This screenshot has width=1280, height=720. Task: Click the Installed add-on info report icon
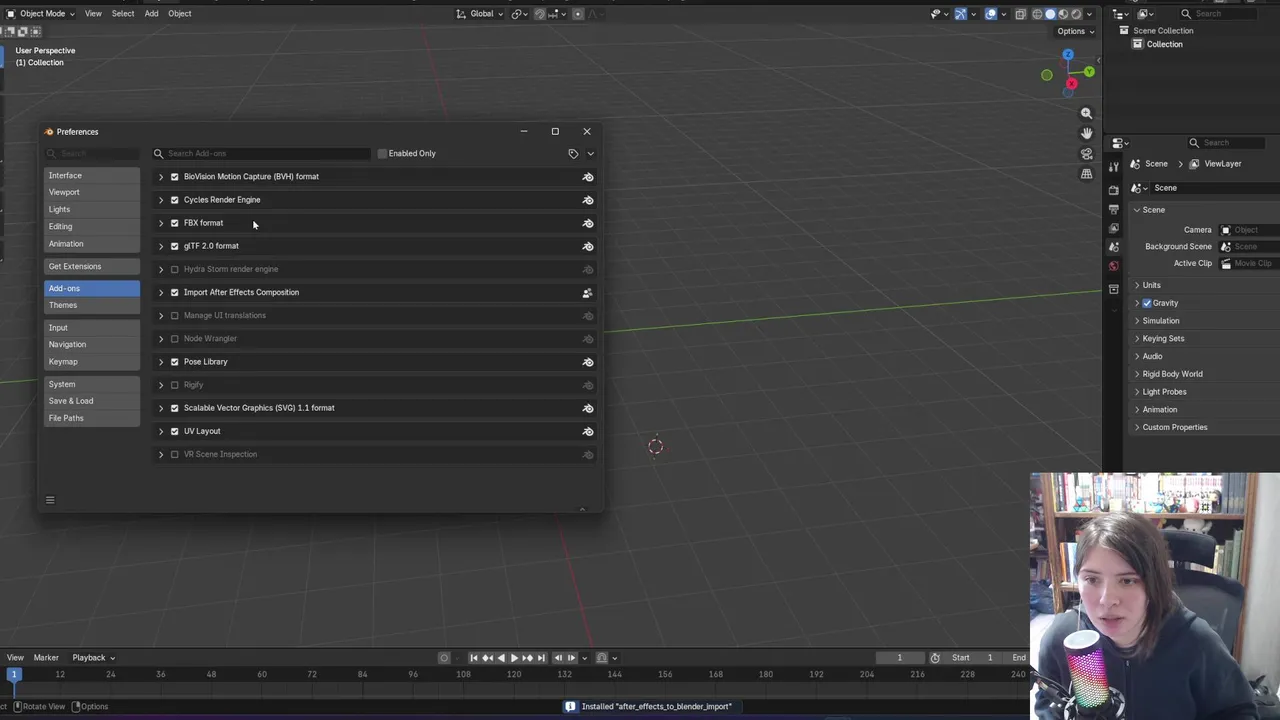[x=570, y=706]
